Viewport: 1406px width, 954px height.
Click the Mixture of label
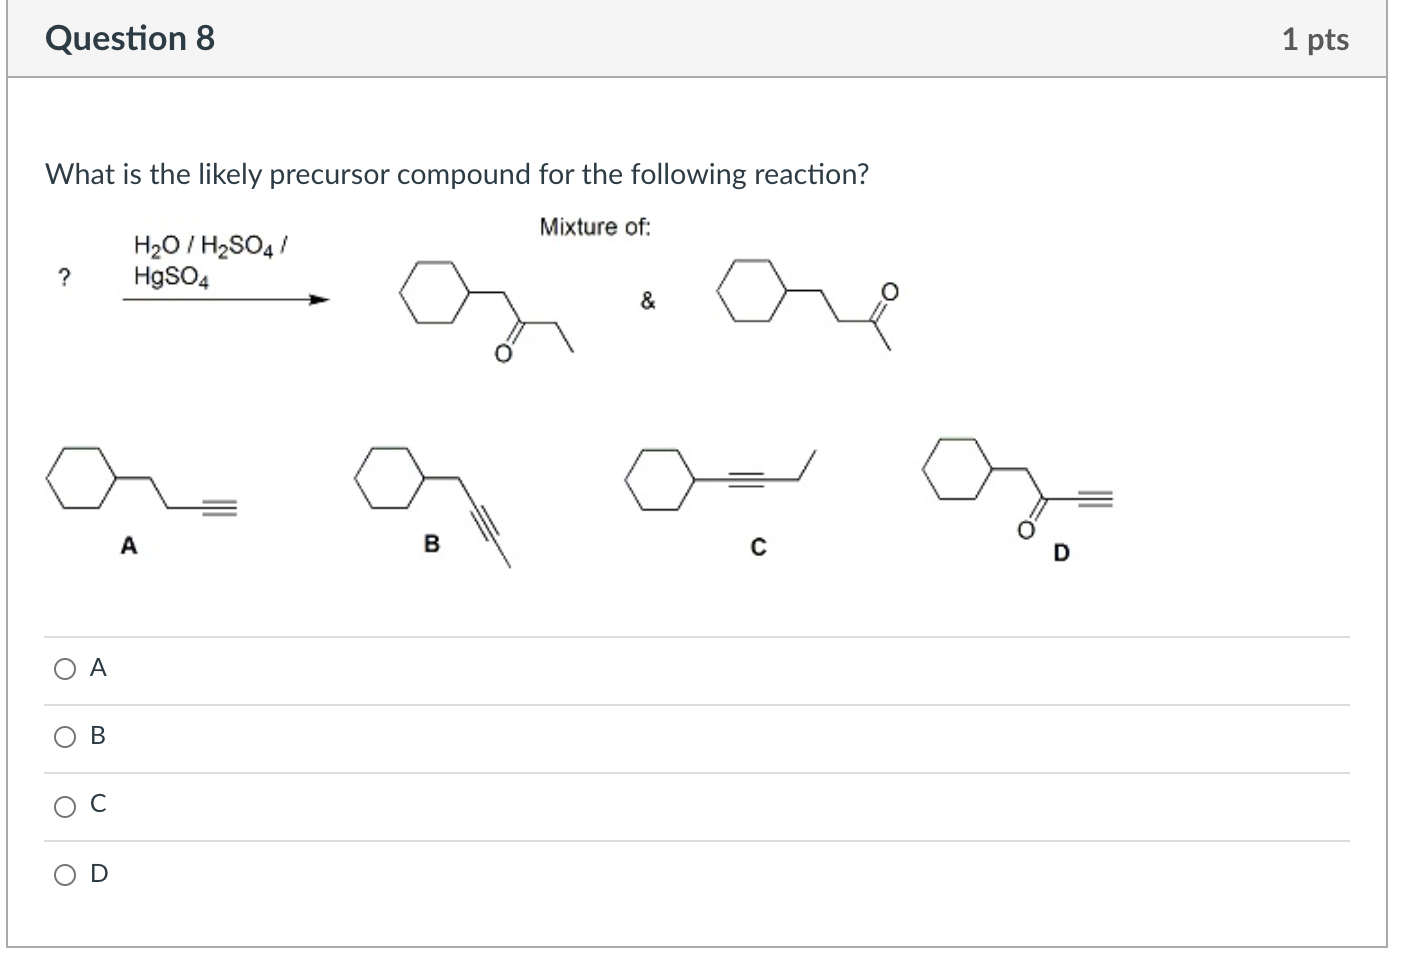(x=595, y=226)
